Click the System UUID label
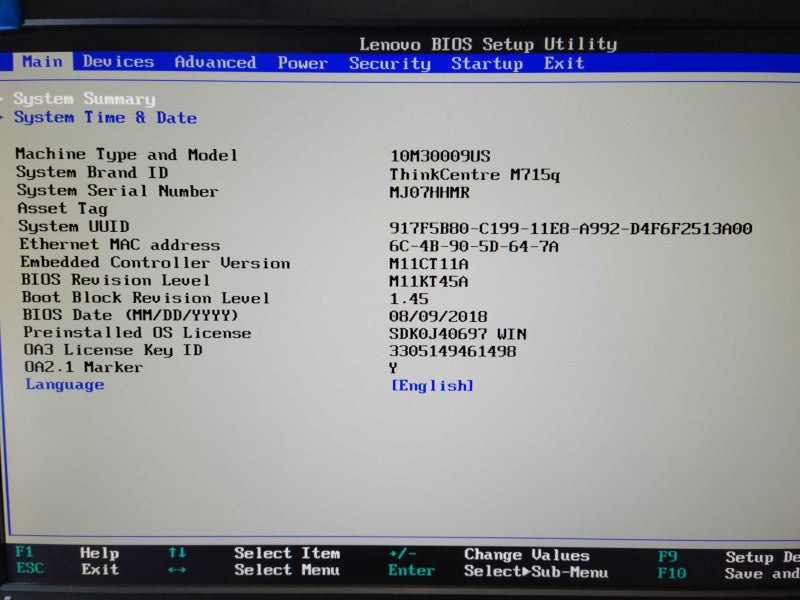Viewport: 800px width, 600px height. [73, 226]
